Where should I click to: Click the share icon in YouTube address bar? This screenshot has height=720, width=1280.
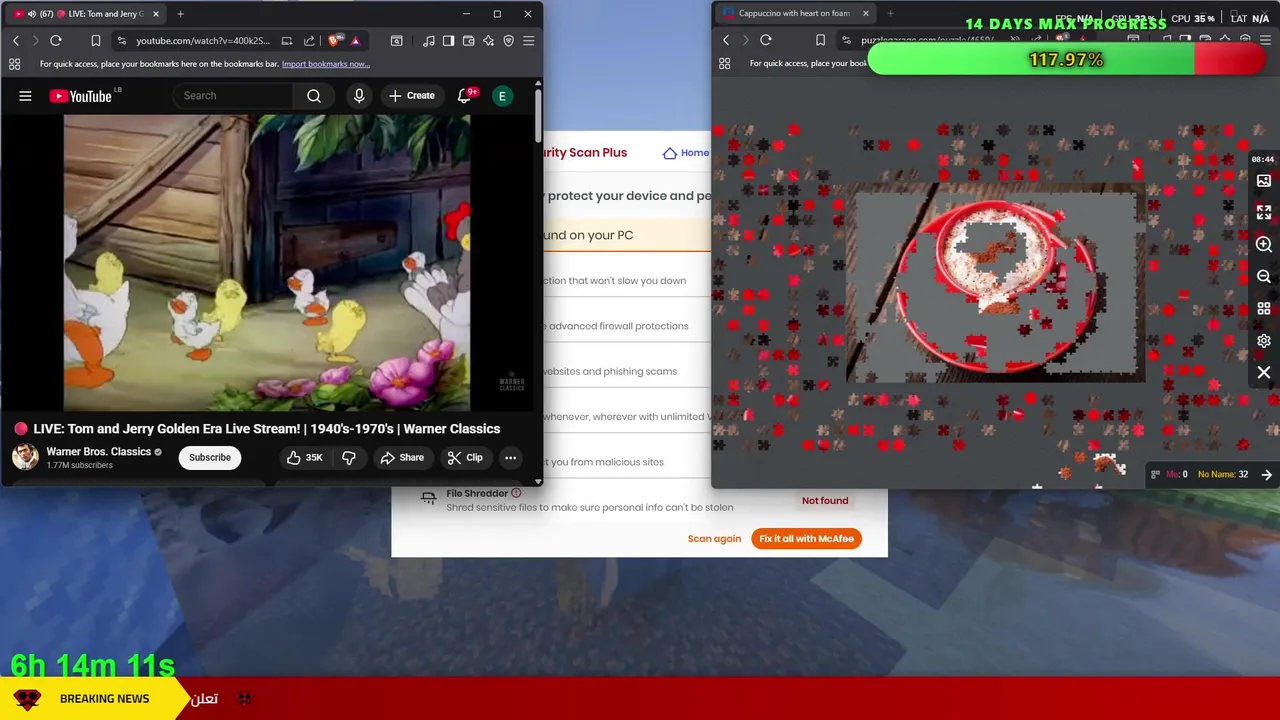click(x=308, y=41)
